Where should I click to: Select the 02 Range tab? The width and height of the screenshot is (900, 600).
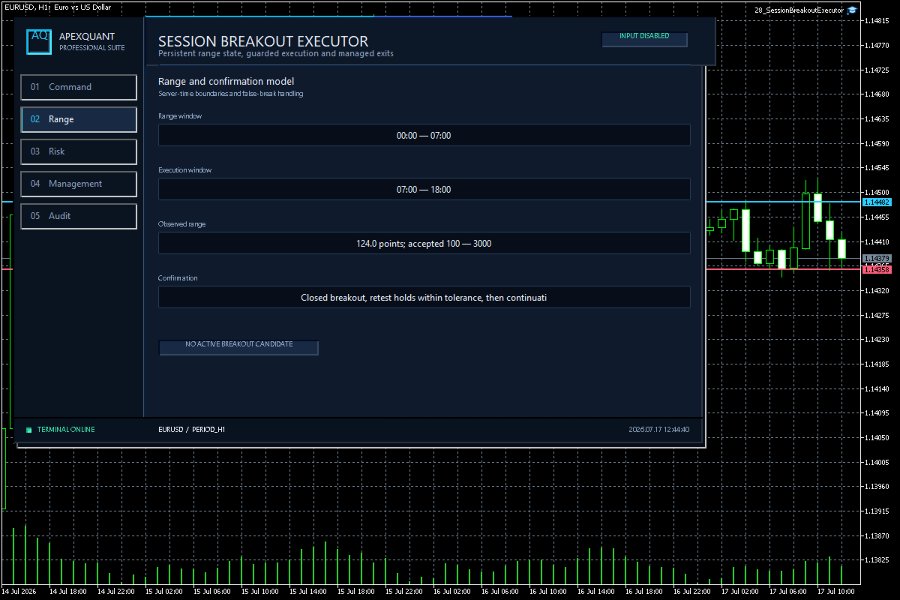pos(79,119)
